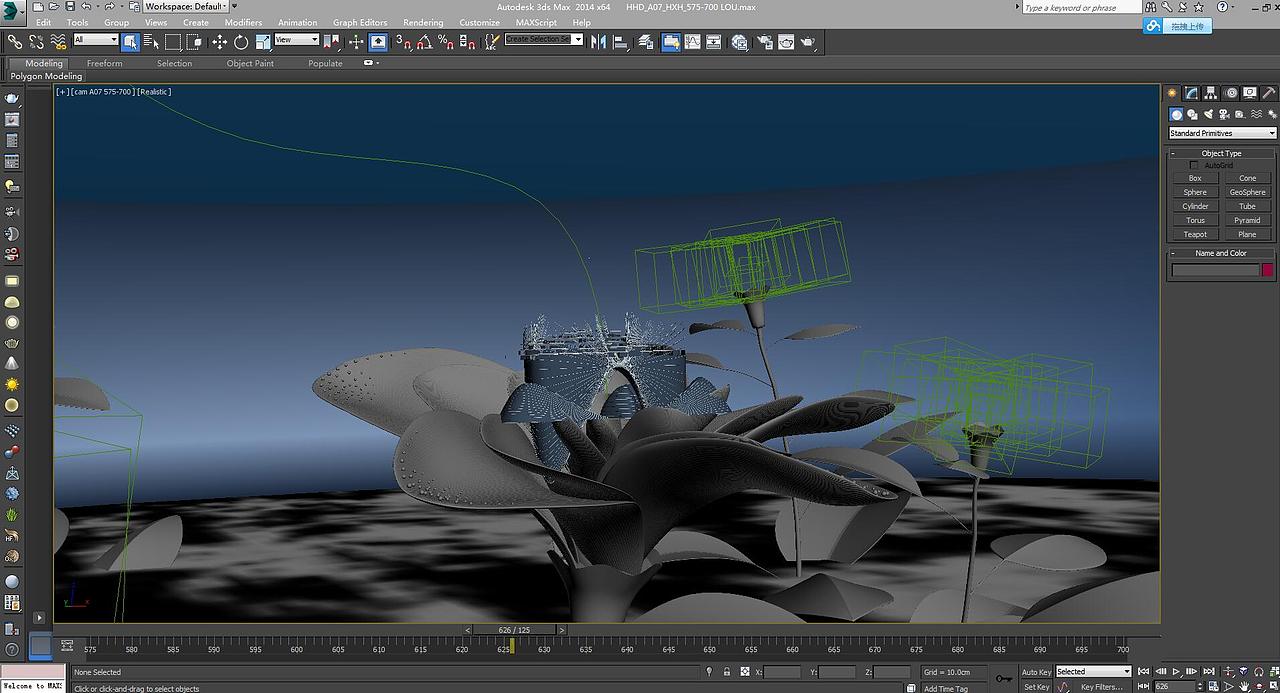Switch to the Object Paint ribbon tab

point(250,63)
